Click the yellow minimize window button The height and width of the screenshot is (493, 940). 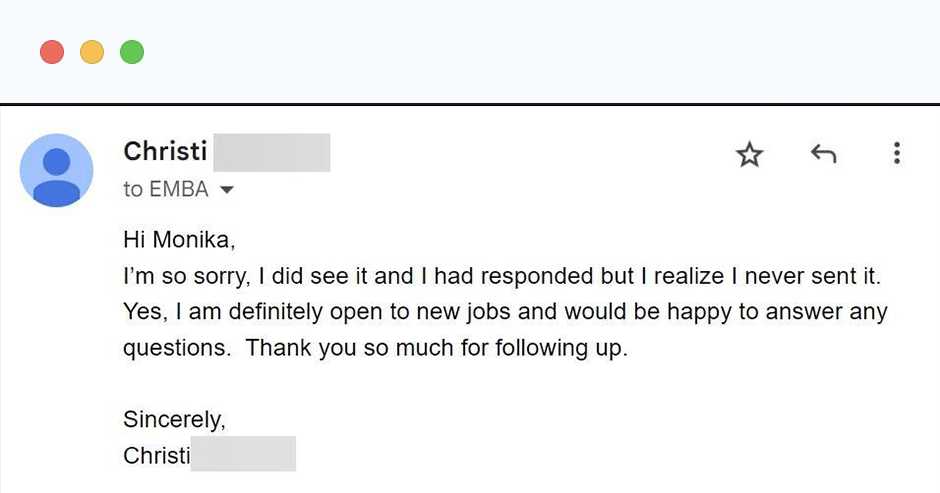tap(92, 51)
